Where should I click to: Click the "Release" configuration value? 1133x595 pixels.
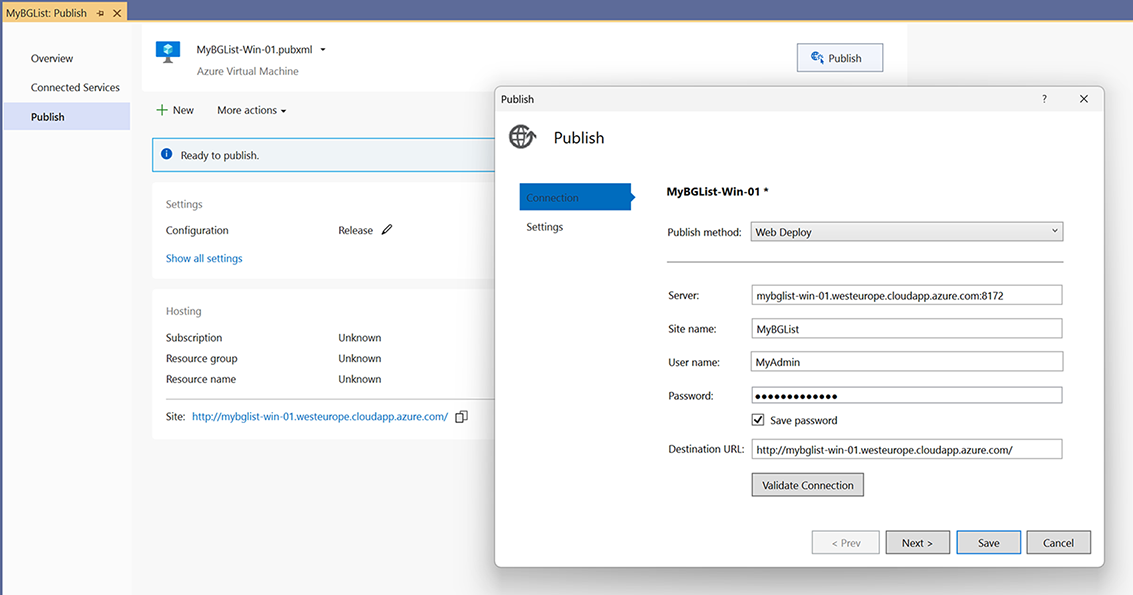[356, 230]
